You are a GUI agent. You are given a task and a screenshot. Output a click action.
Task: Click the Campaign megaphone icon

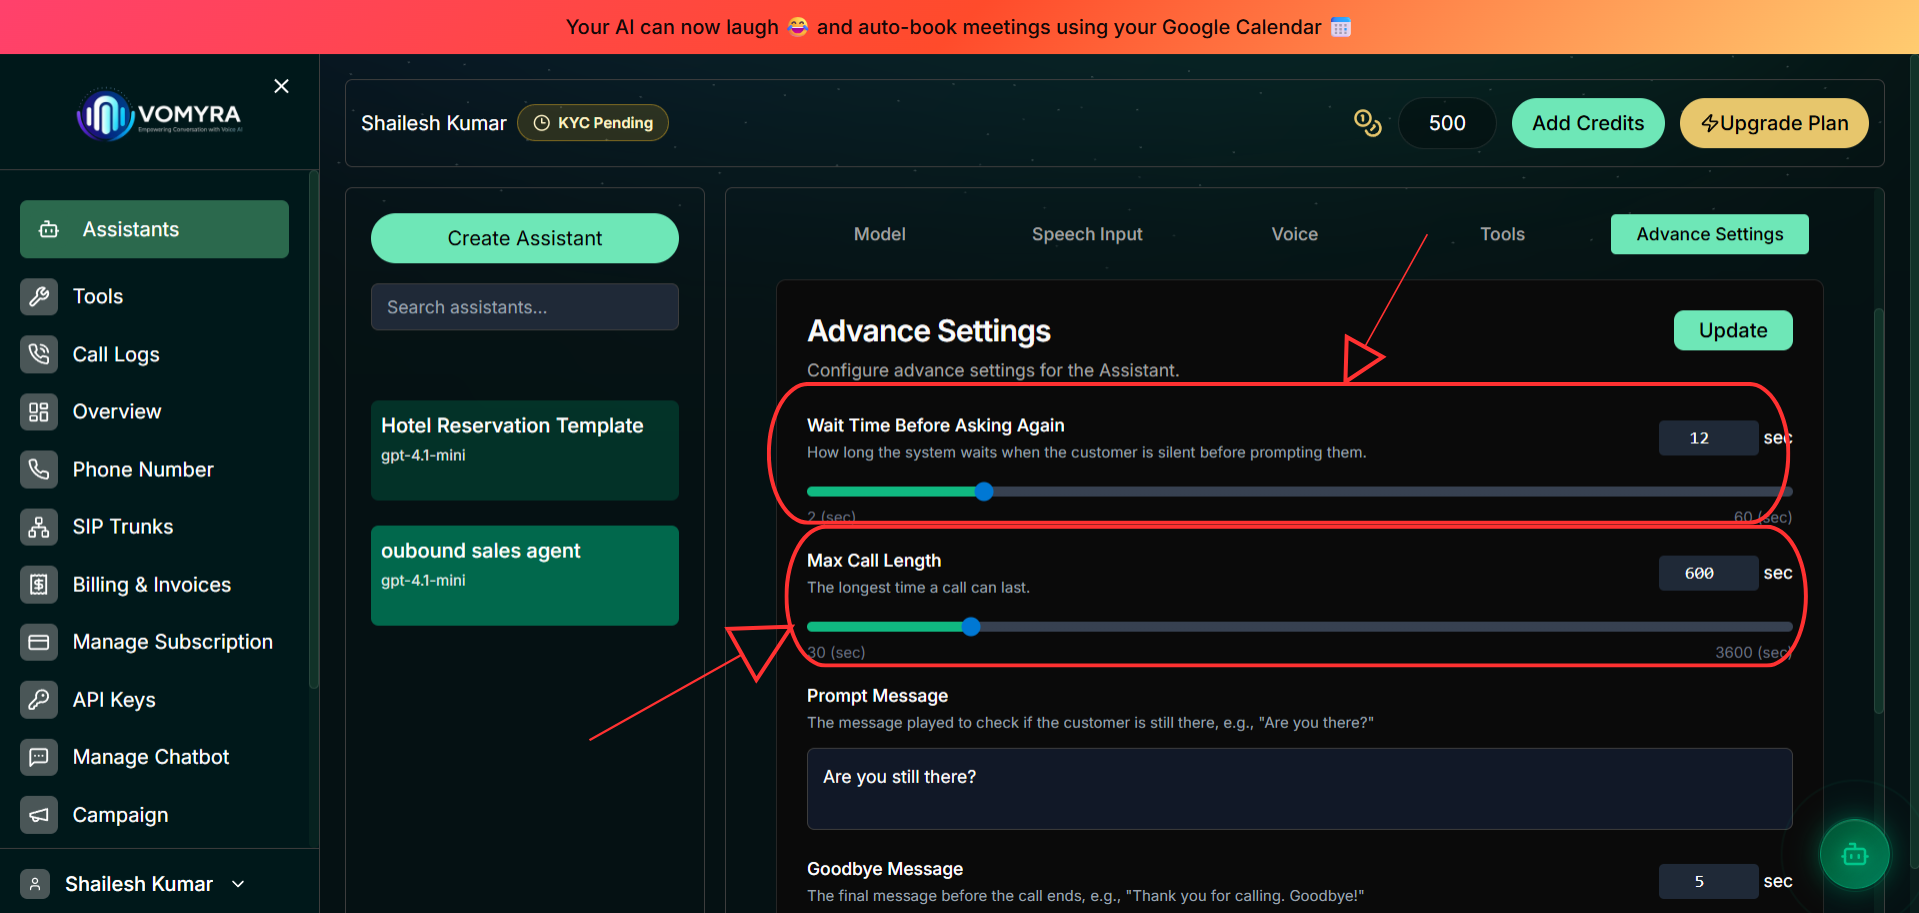(x=39, y=814)
